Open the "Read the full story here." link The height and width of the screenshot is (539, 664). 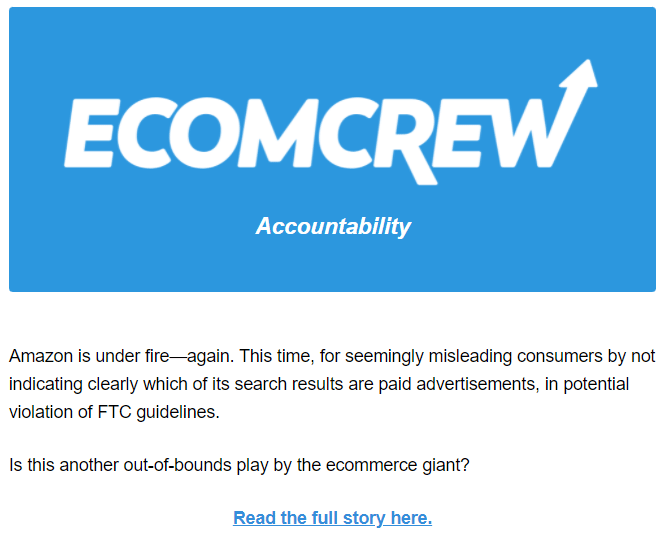pos(332,518)
